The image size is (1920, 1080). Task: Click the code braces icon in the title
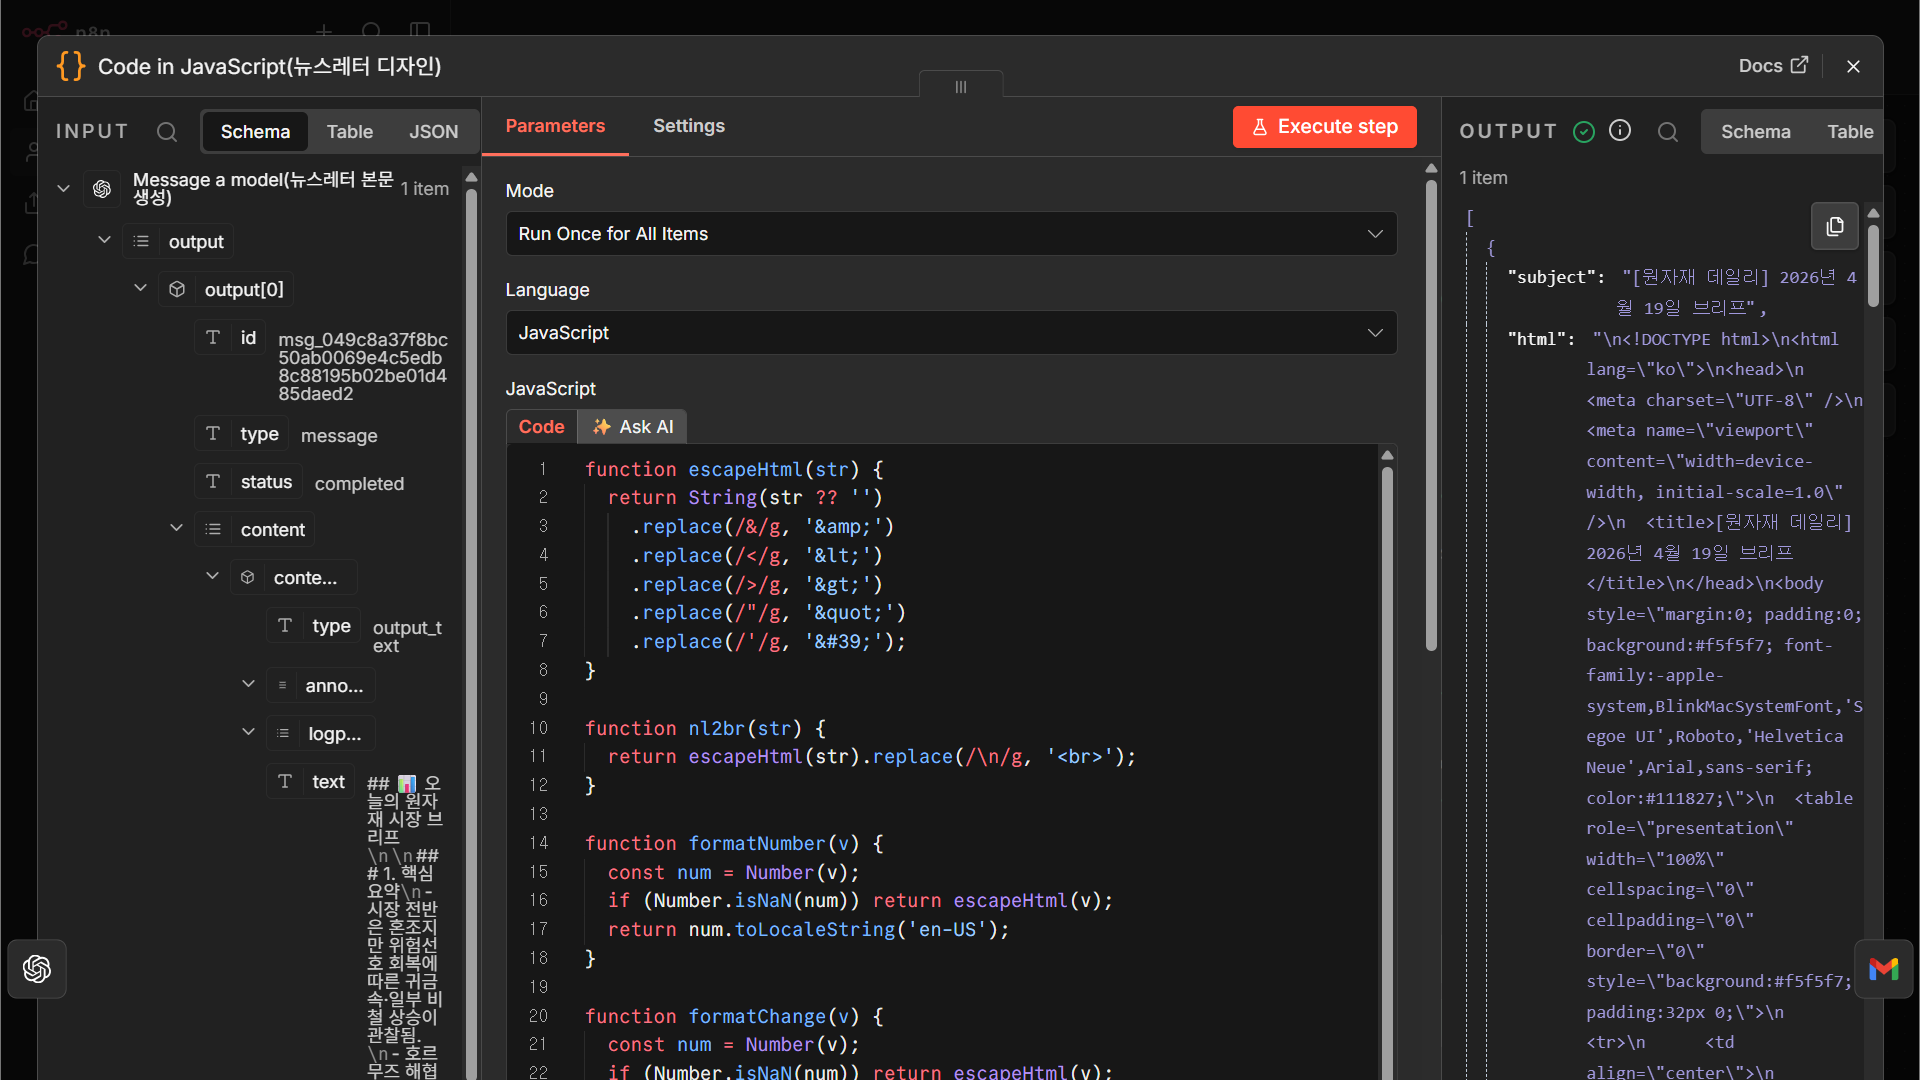(71, 66)
